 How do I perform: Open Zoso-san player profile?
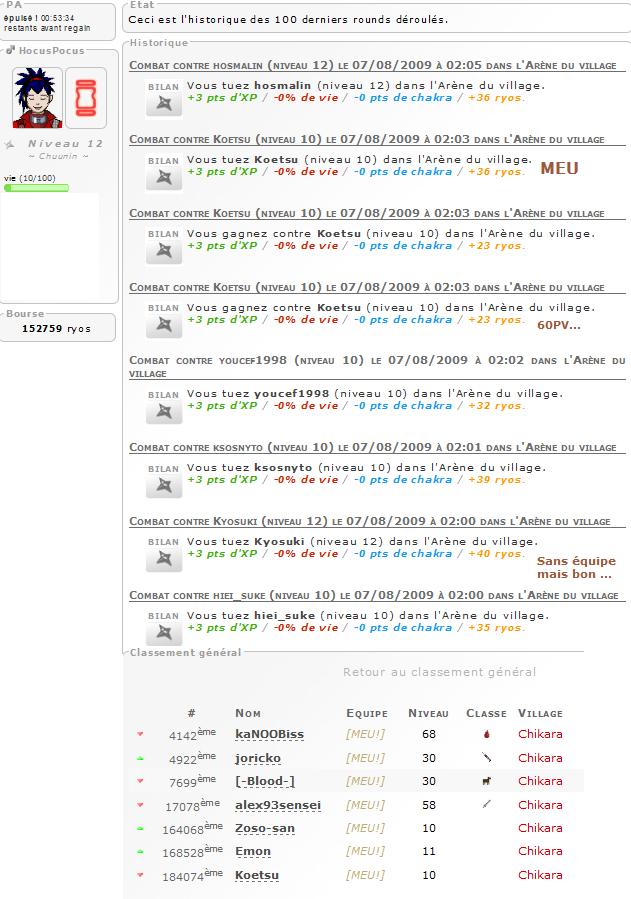point(265,828)
